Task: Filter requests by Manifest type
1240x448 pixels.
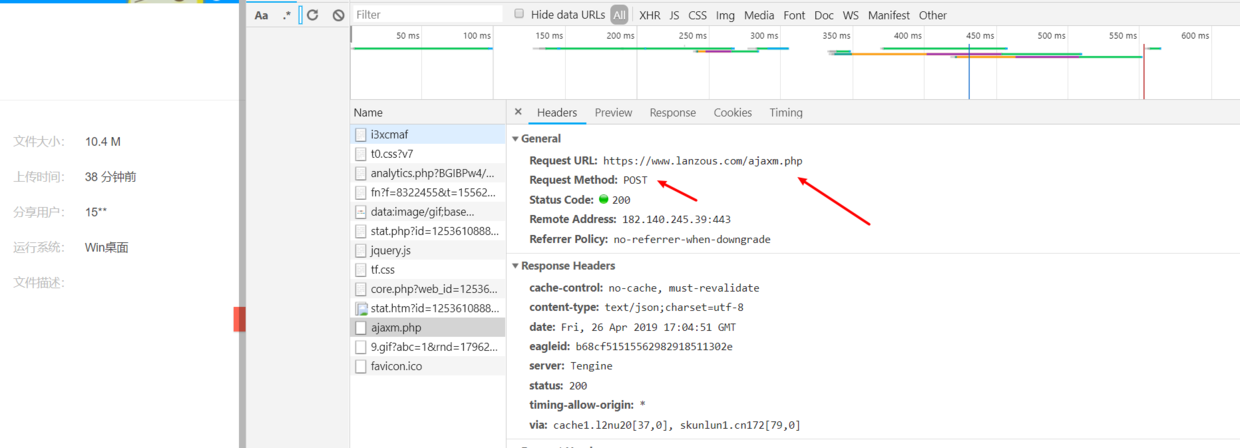Action: click(889, 15)
